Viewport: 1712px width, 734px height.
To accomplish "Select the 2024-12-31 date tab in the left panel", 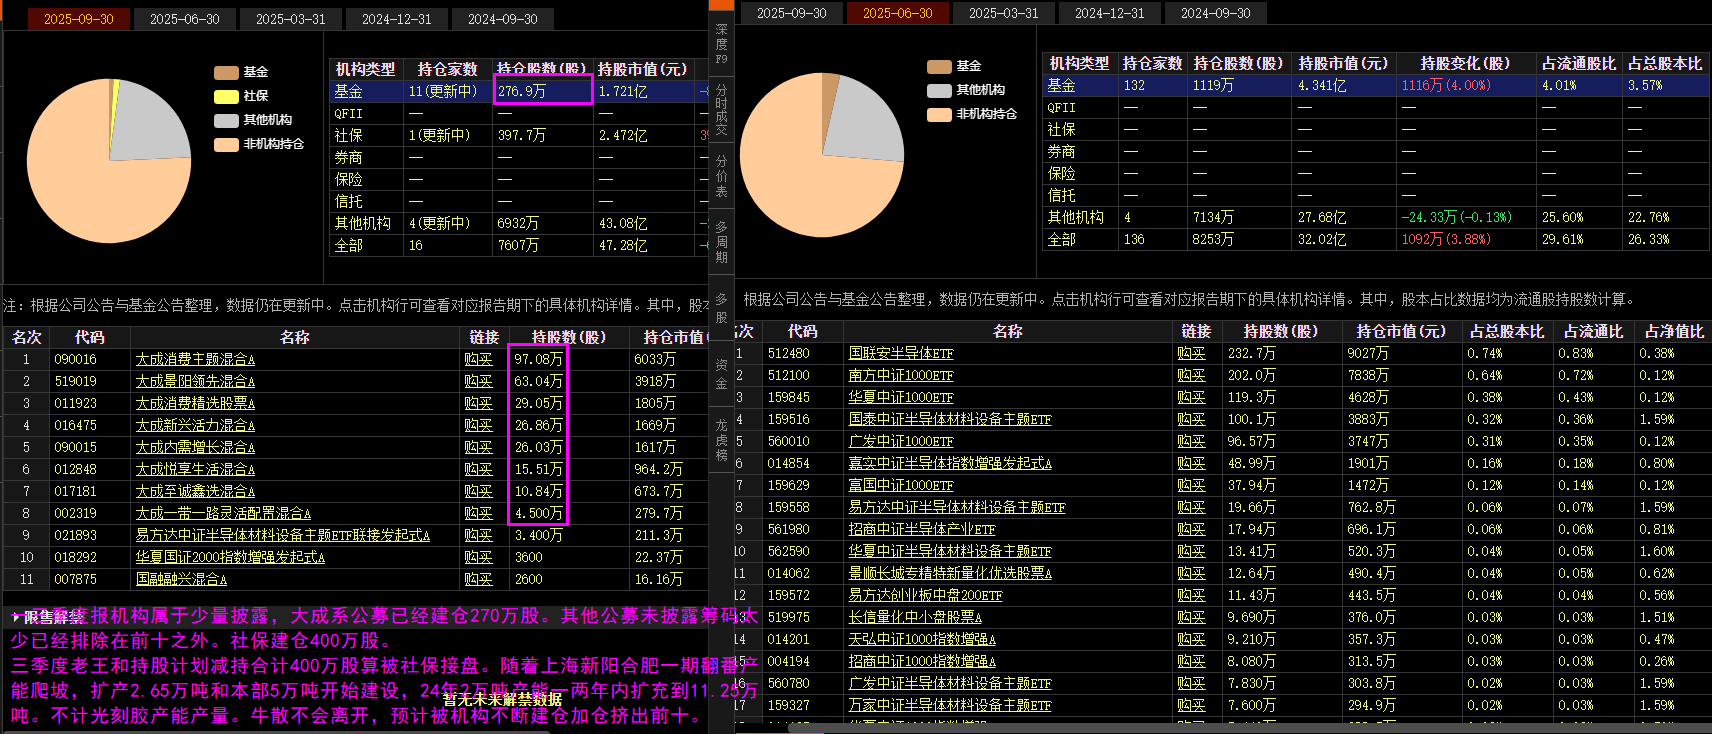I will tap(396, 19).
